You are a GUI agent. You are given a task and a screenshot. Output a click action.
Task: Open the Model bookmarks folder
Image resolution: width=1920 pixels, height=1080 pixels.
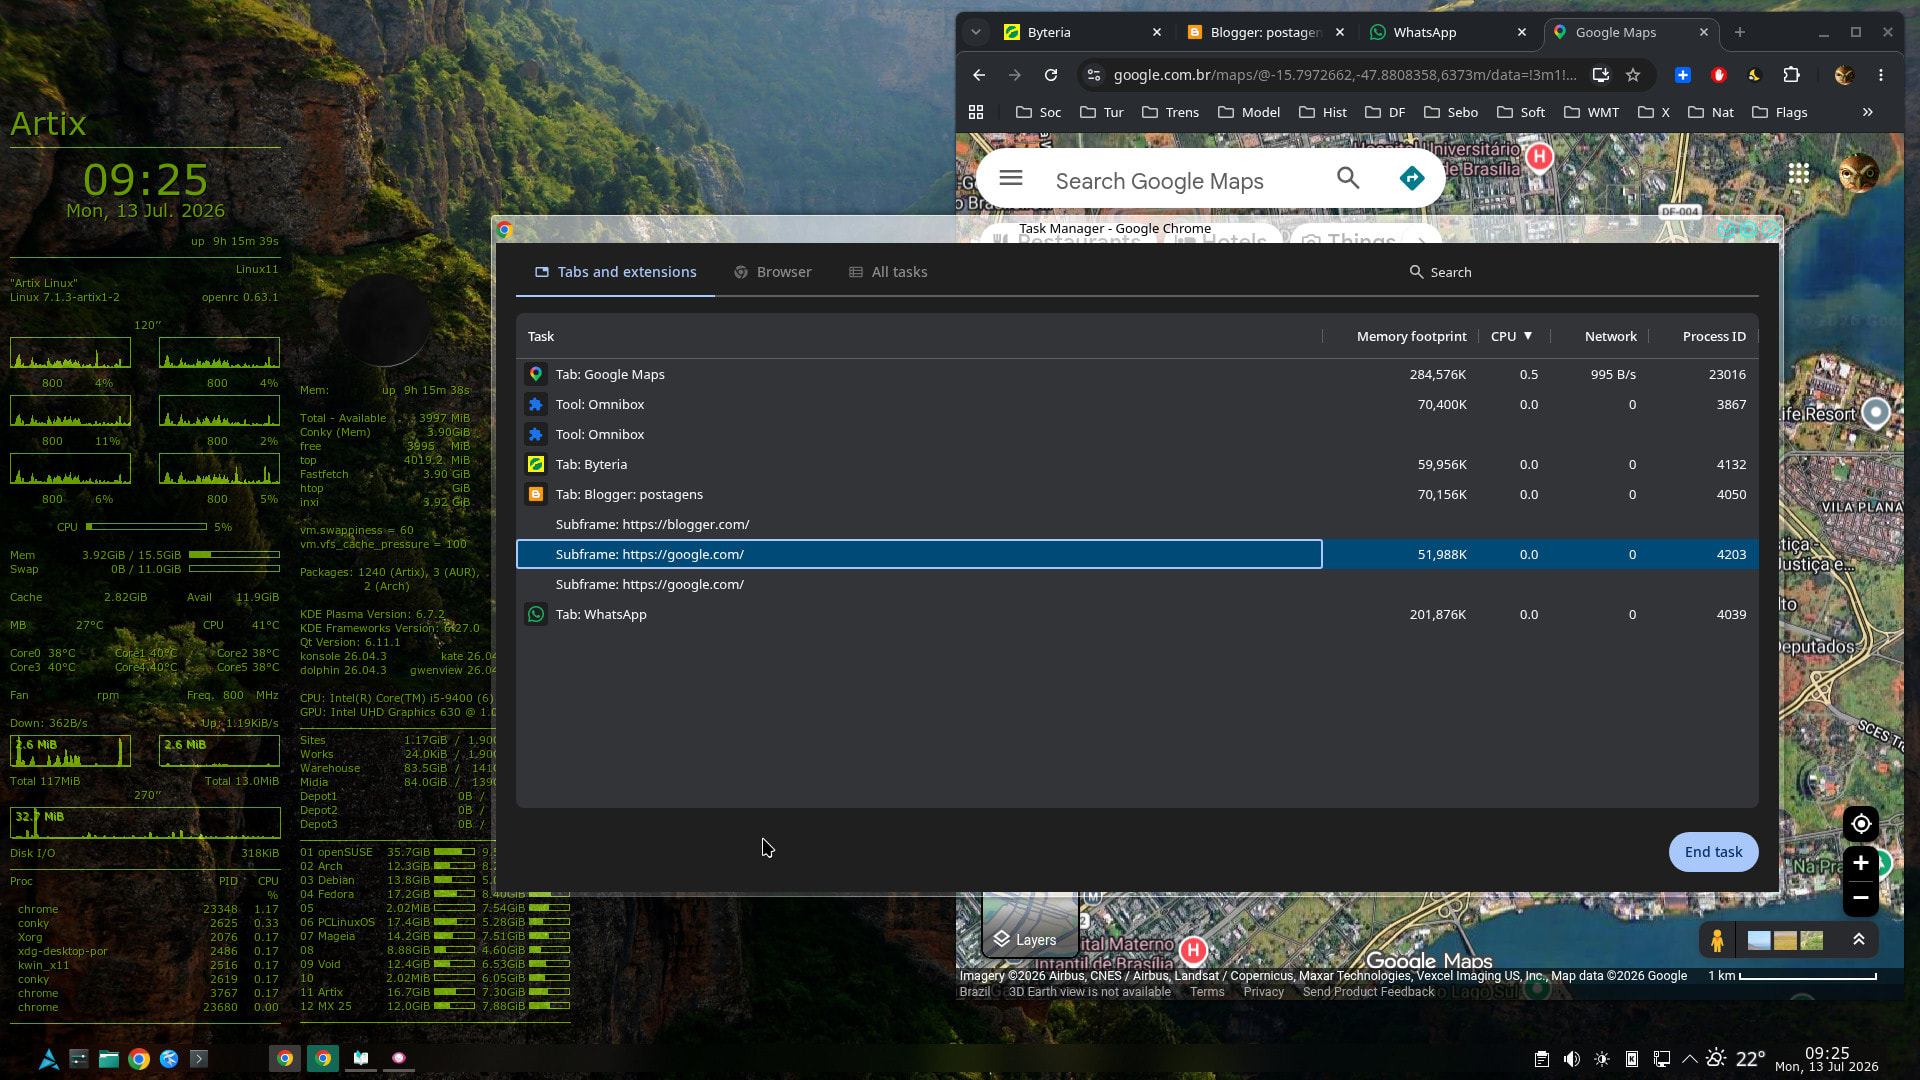coord(1249,112)
